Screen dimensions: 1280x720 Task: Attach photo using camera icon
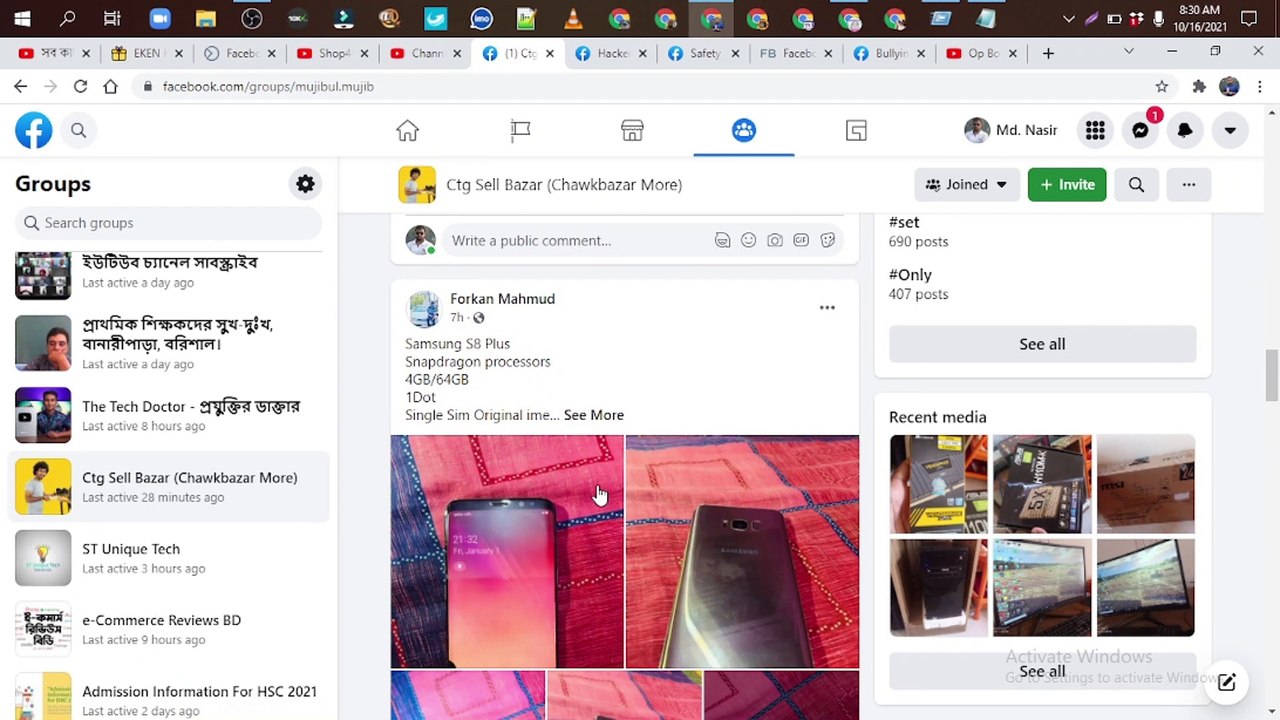[x=775, y=240]
